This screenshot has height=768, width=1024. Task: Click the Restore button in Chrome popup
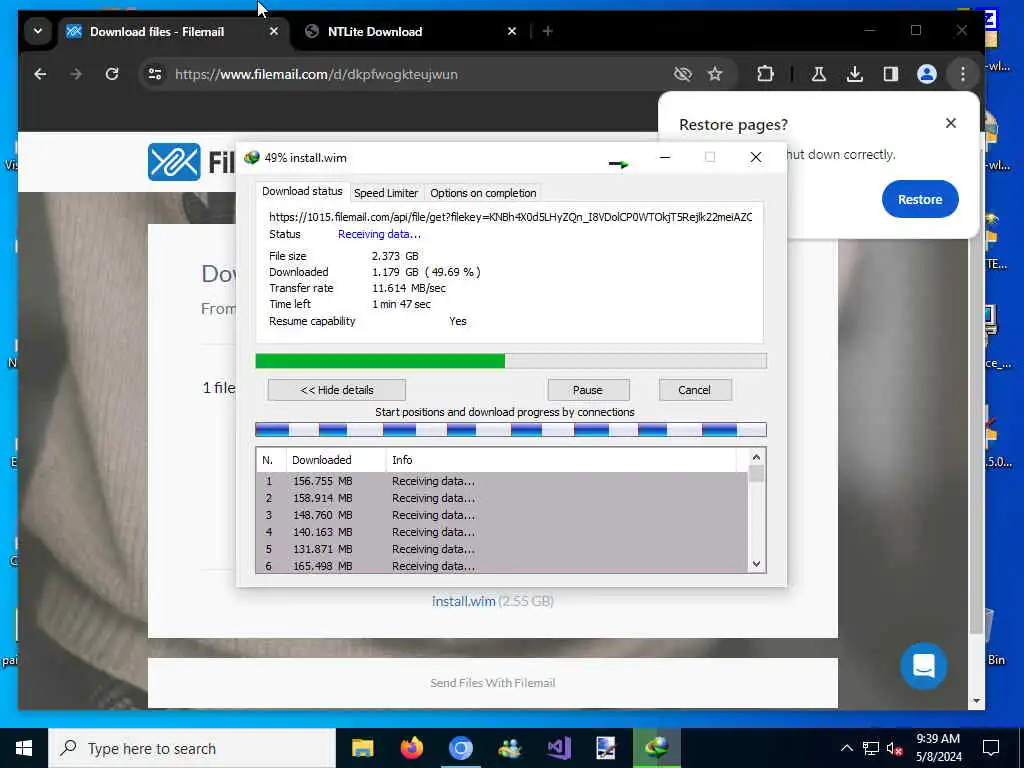(x=920, y=199)
